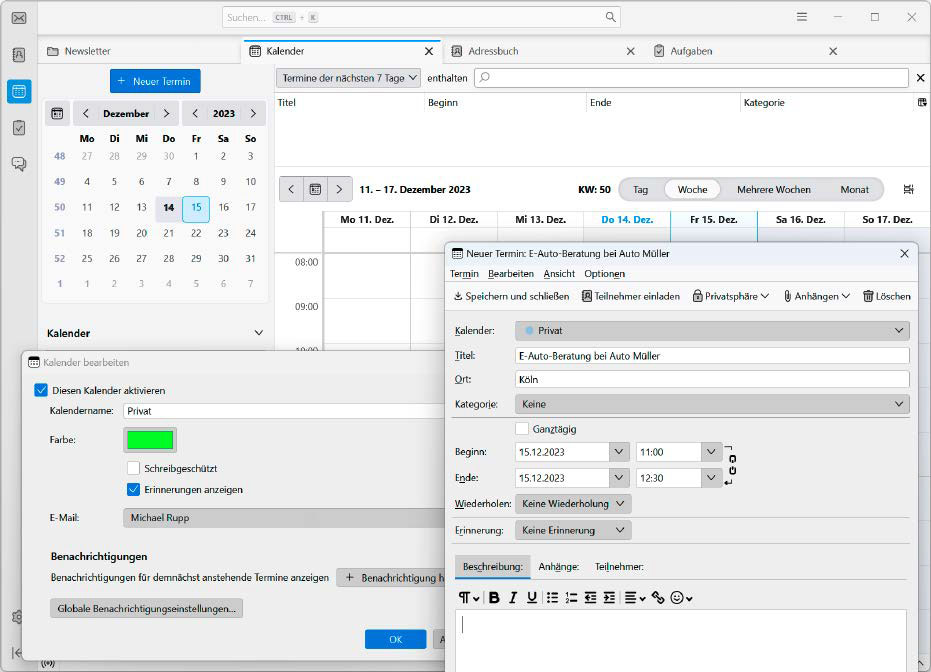Collapse the Kalender section in sidebar
The image size is (931, 672).
258,333
